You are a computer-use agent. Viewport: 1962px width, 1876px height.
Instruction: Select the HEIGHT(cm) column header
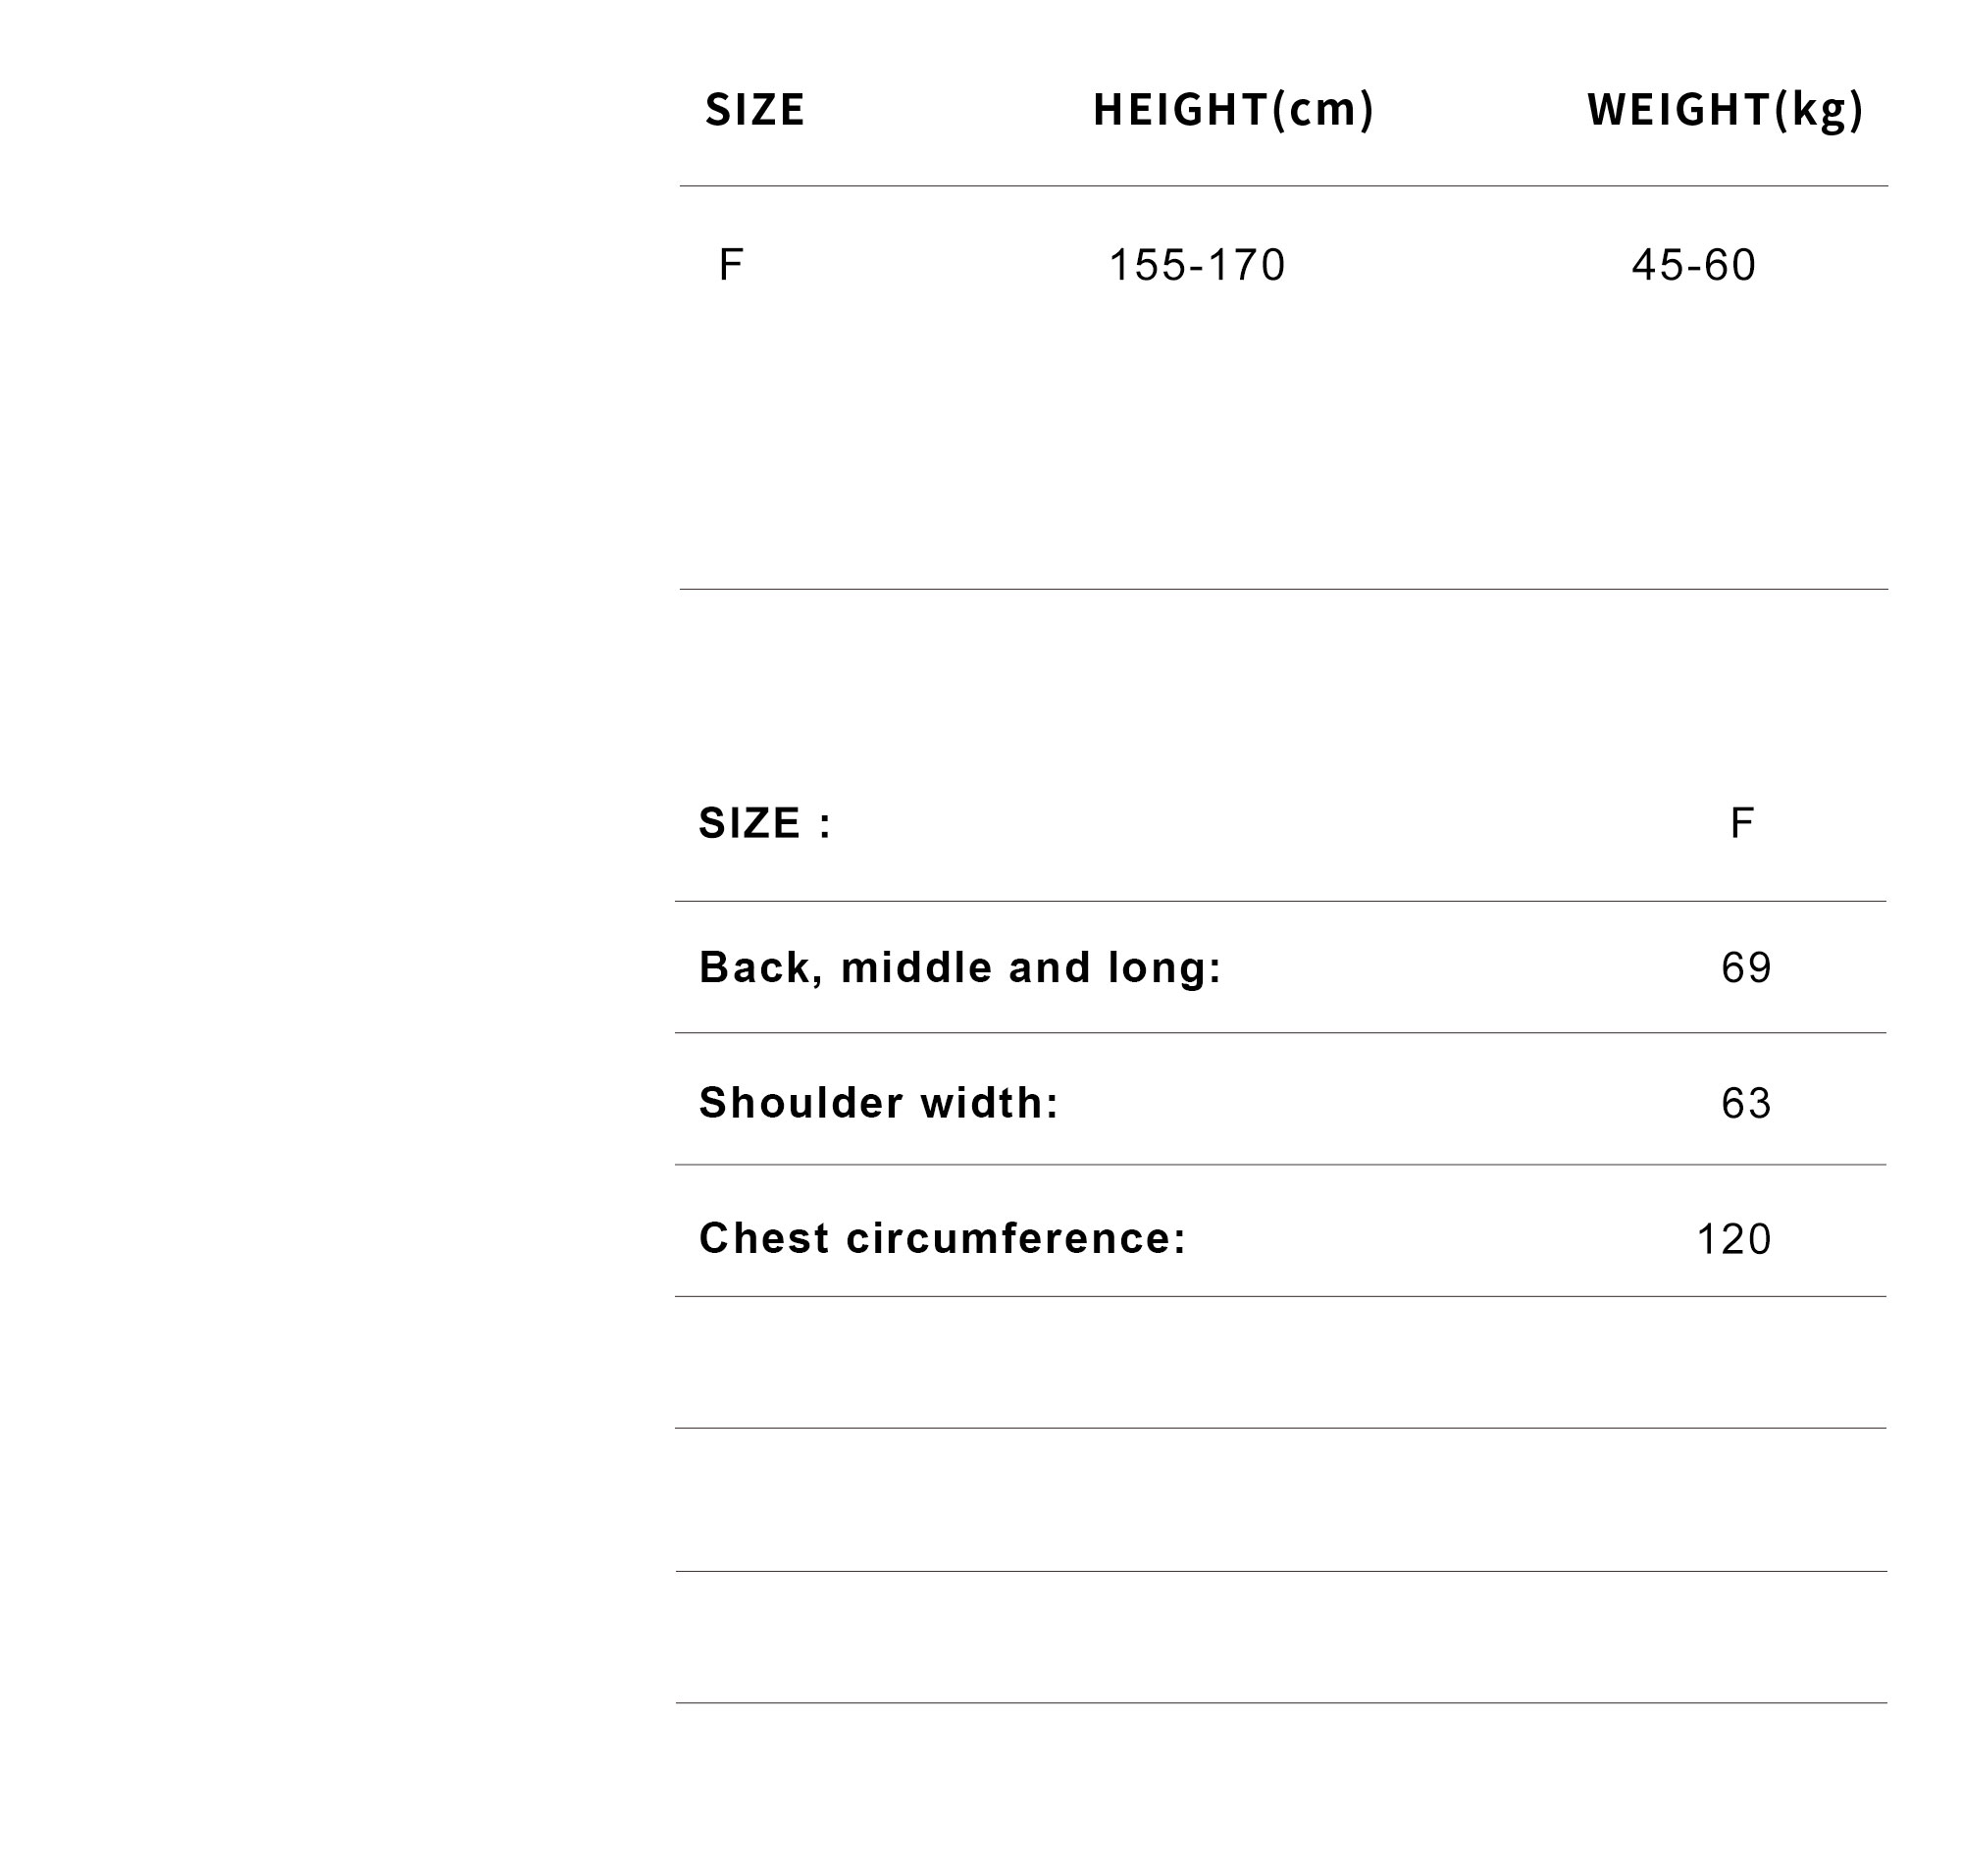pos(1232,109)
